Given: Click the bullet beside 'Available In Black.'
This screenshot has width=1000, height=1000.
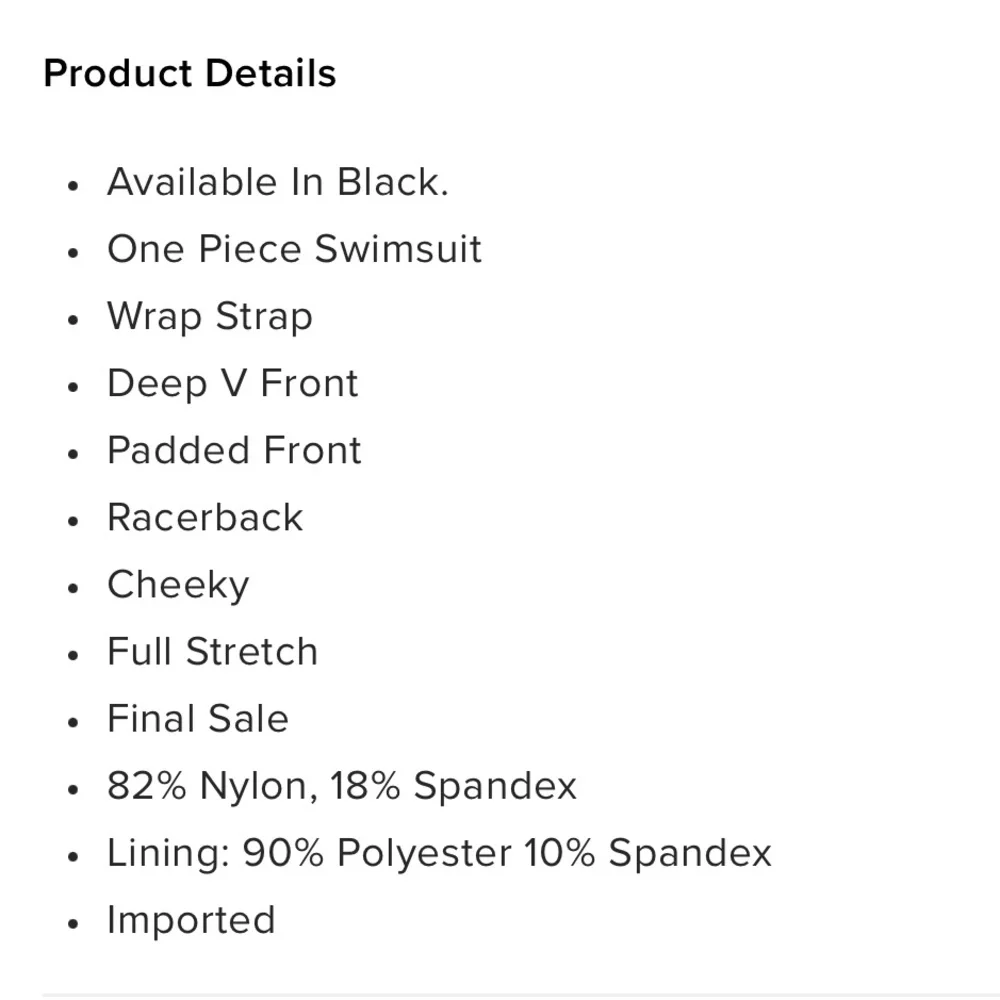Looking at the screenshot, I should [x=72, y=186].
